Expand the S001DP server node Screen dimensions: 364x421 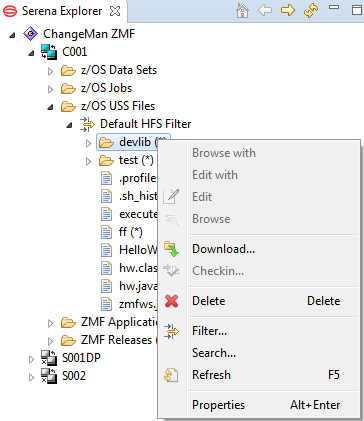click(x=31, y=359)
